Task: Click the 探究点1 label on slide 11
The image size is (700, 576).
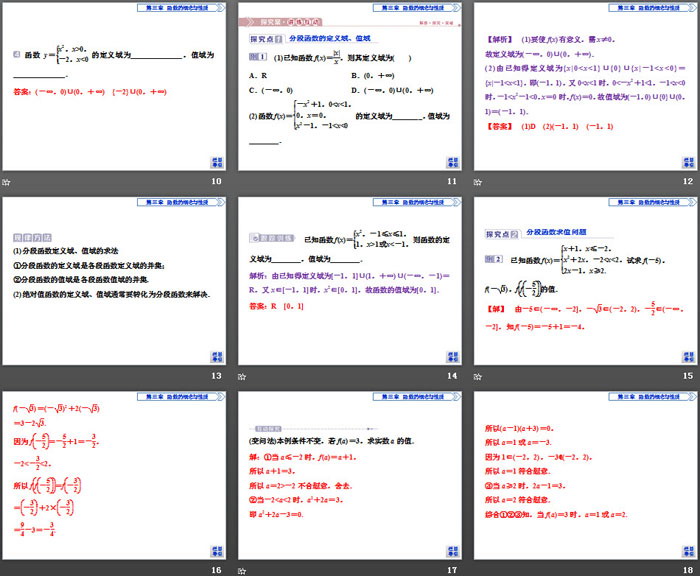Action: pyautogui.click(x=263, y=40)
